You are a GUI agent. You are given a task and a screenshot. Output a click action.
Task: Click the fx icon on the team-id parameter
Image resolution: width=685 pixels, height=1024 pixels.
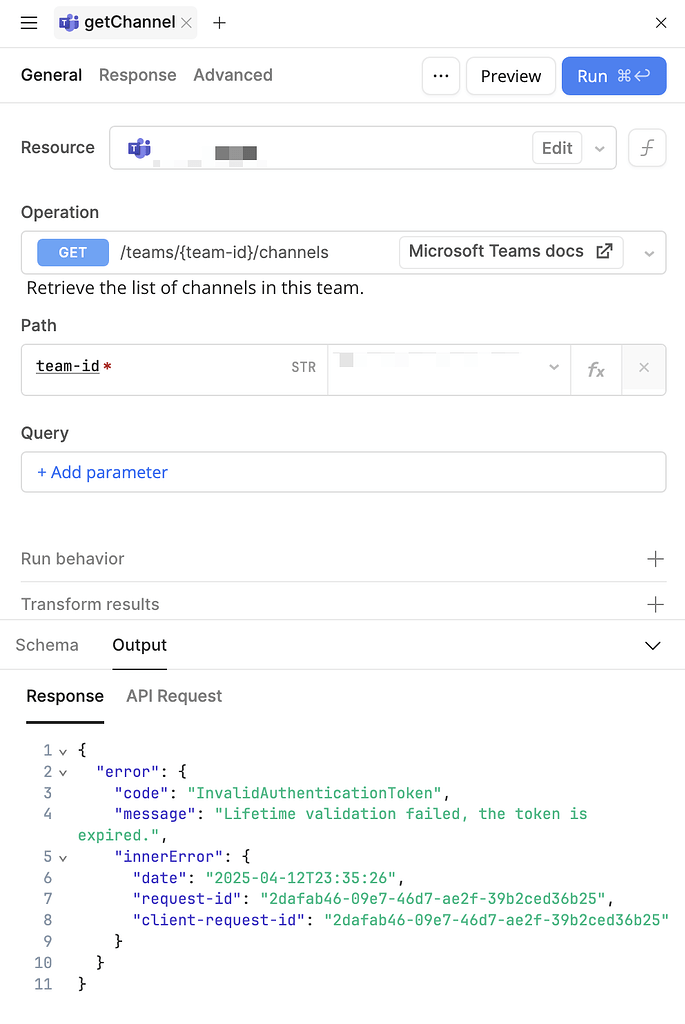coord(596,369)
